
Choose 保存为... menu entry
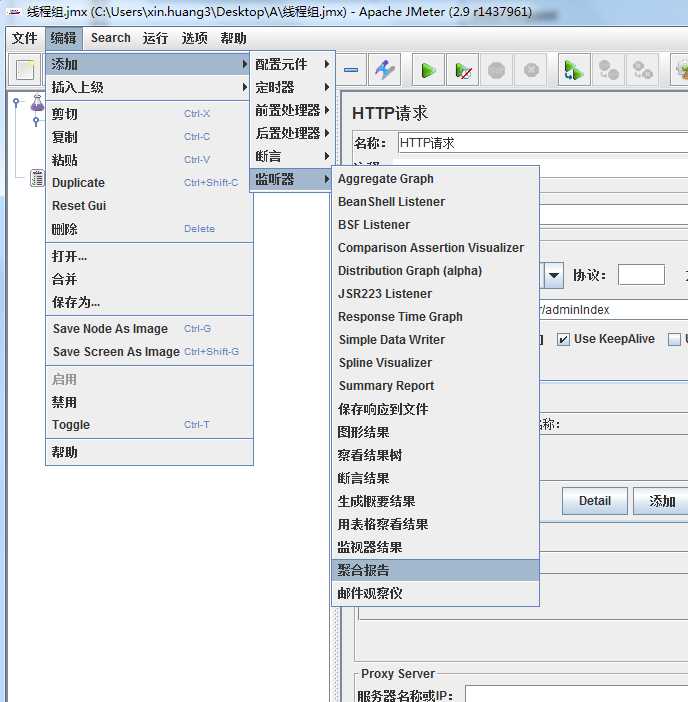150,302
